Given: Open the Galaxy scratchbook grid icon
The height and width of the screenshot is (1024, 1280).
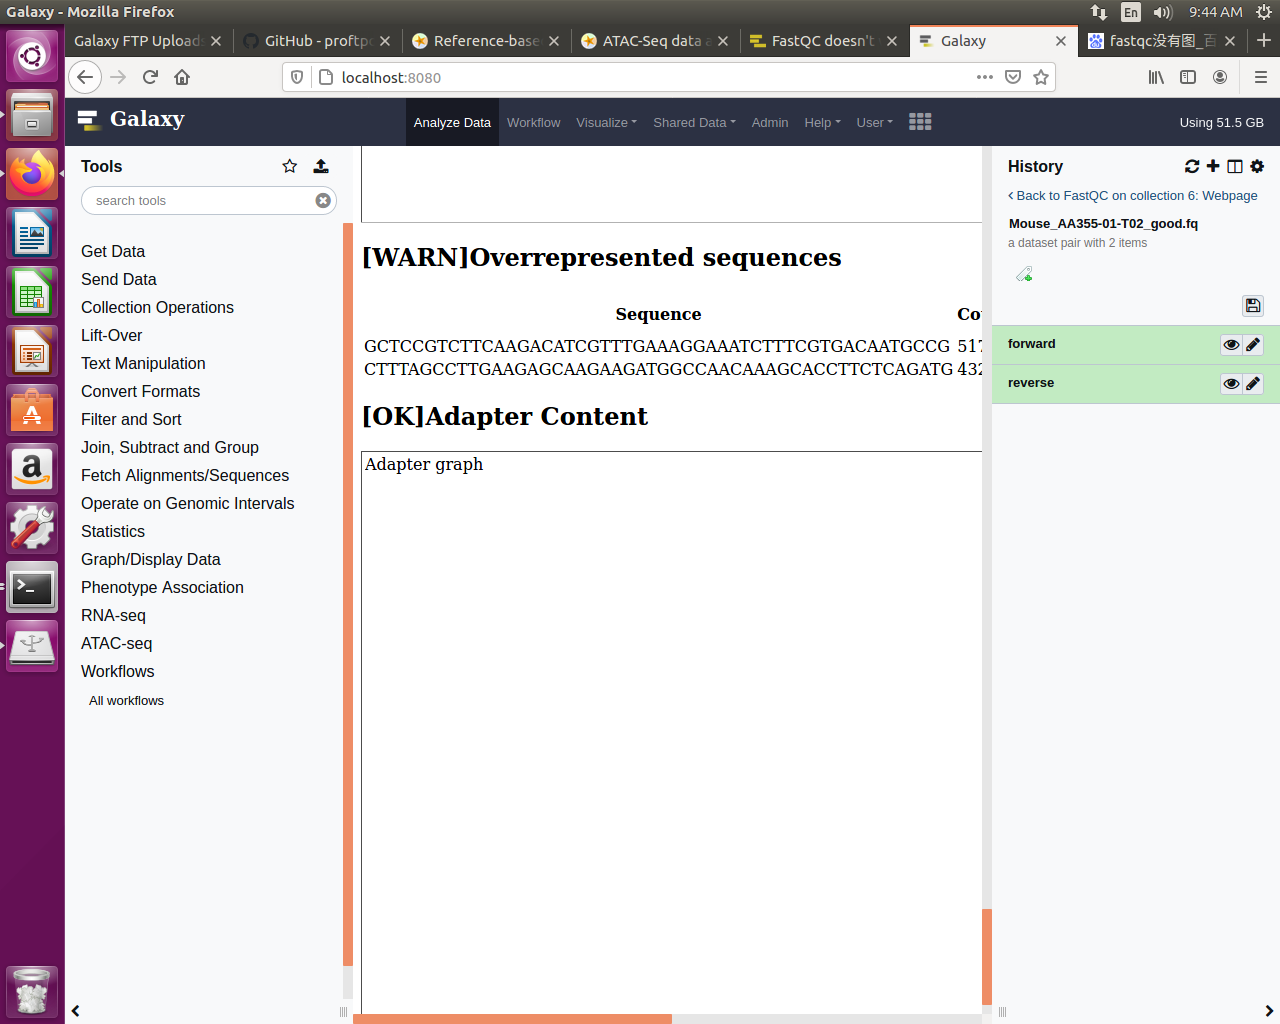Looking at the screenshot, I should click(920, 121).
